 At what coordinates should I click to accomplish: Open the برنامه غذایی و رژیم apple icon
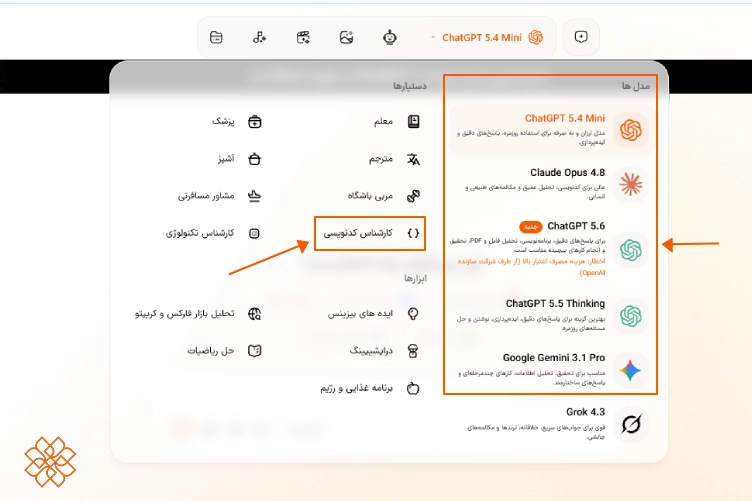413,388
